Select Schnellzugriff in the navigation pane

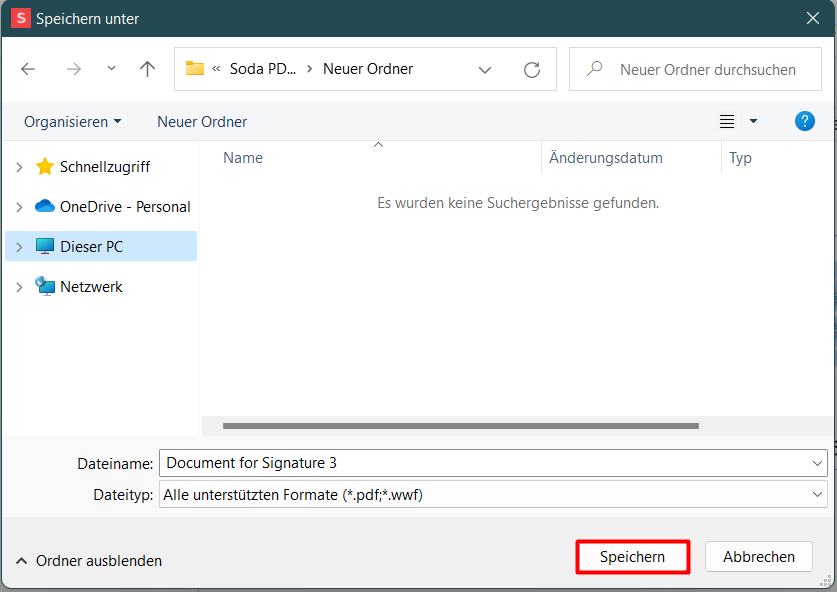coord(105,167)
